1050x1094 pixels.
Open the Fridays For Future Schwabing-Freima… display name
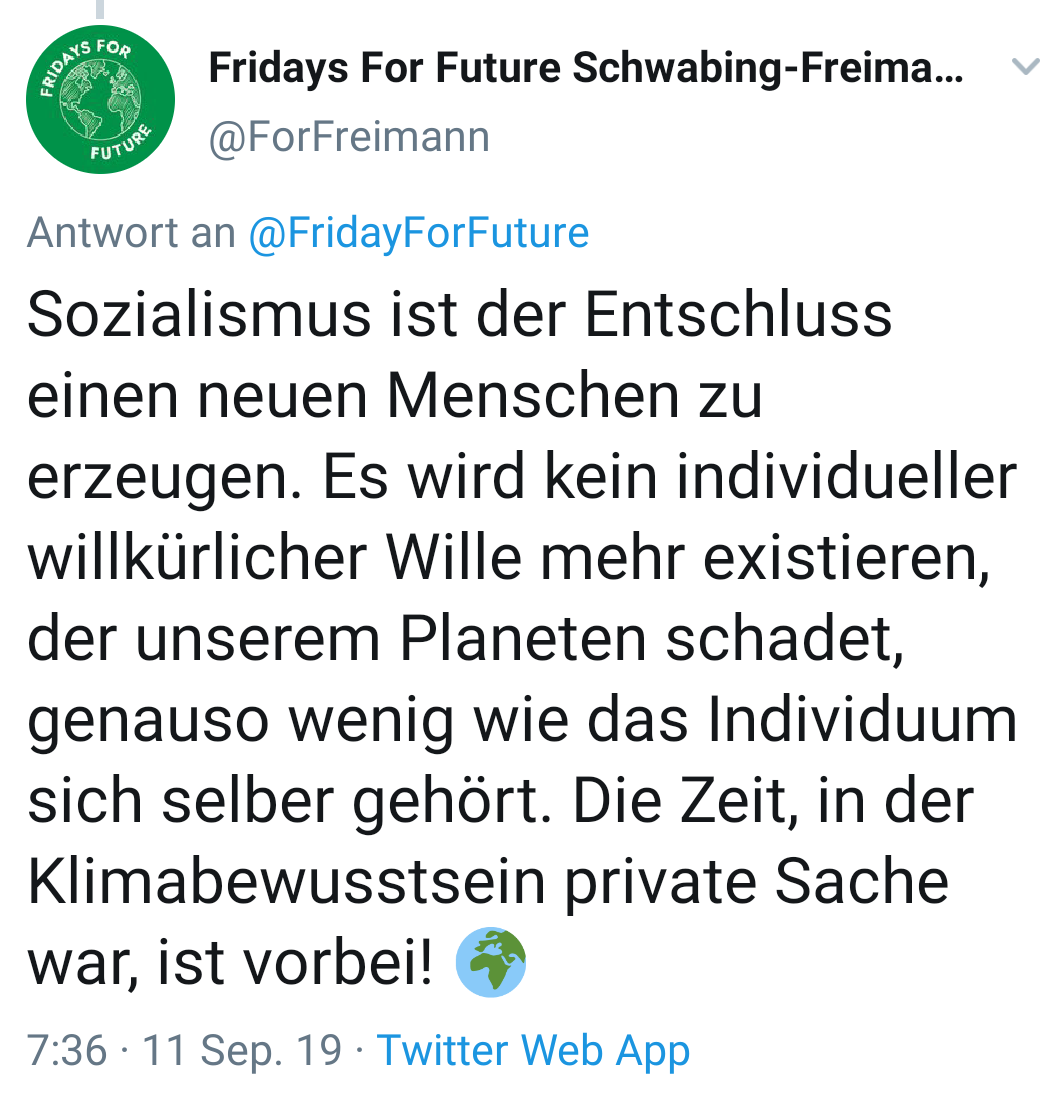[586, 68]
